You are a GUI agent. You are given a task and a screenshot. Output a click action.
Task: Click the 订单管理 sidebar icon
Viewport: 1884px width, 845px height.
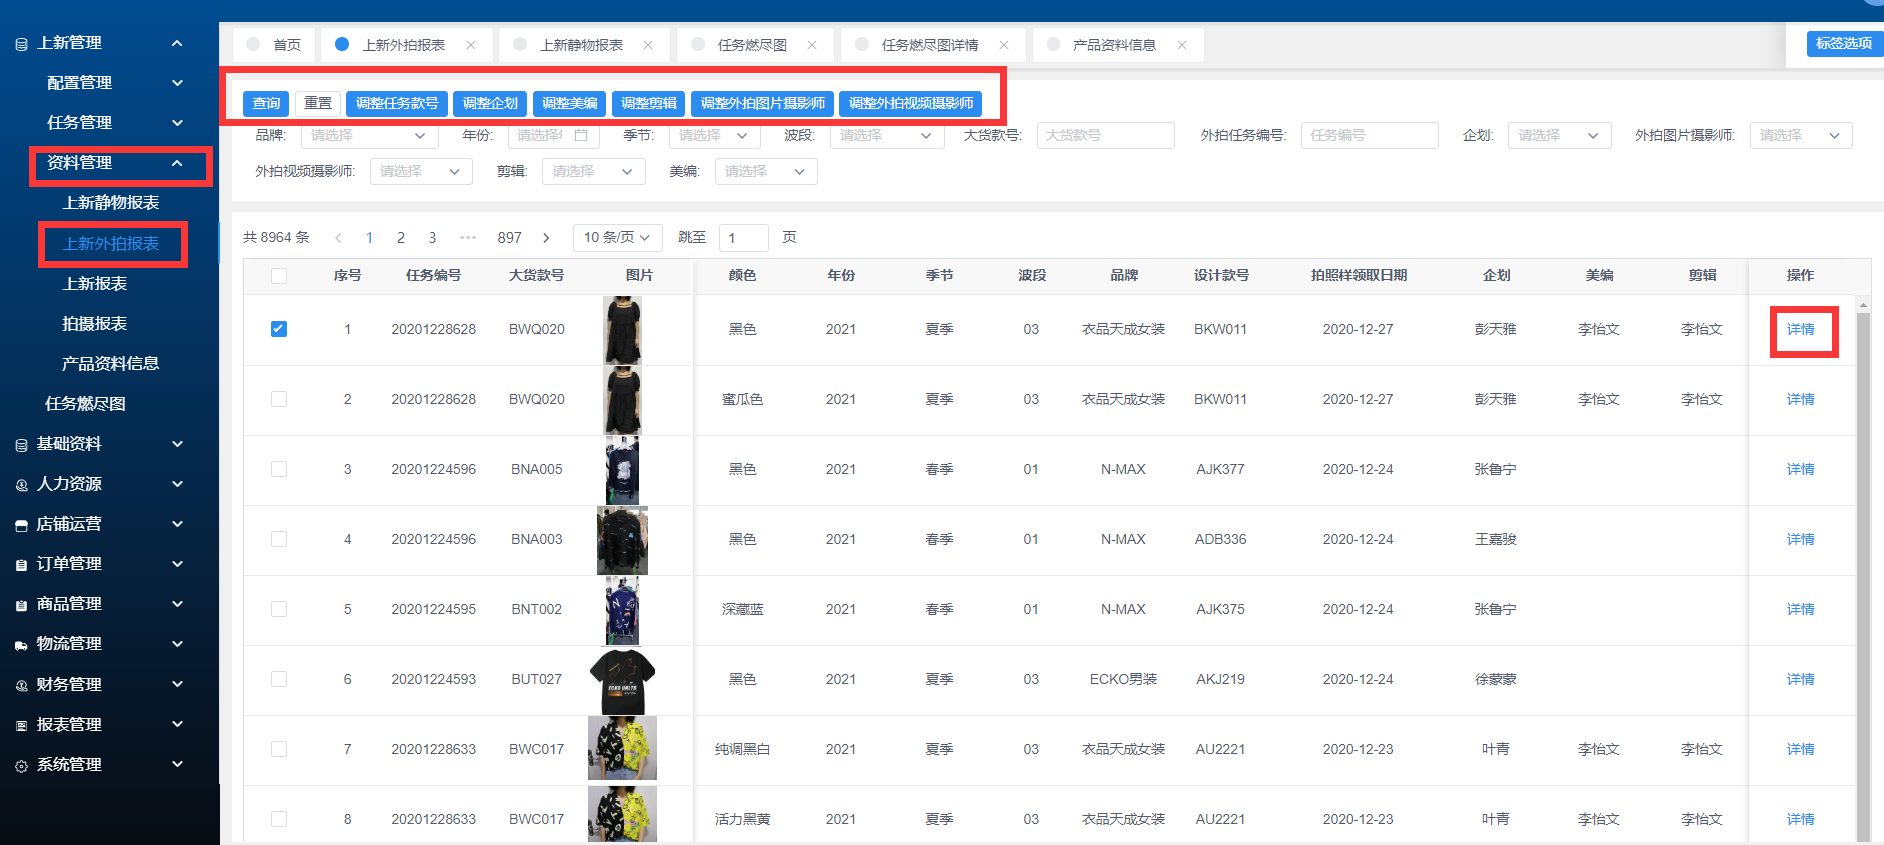21,565
